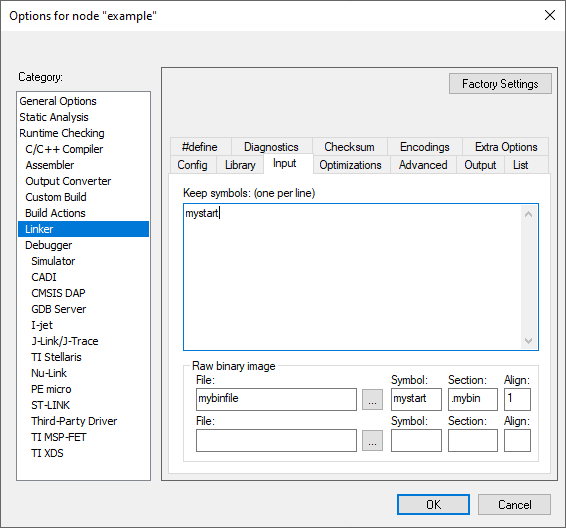Open the Checksum tab
566x528 pixels.
click(349, 147)
